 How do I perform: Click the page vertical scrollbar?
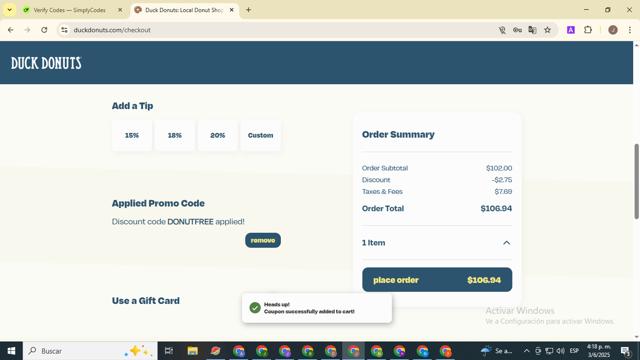pos(636,182)
